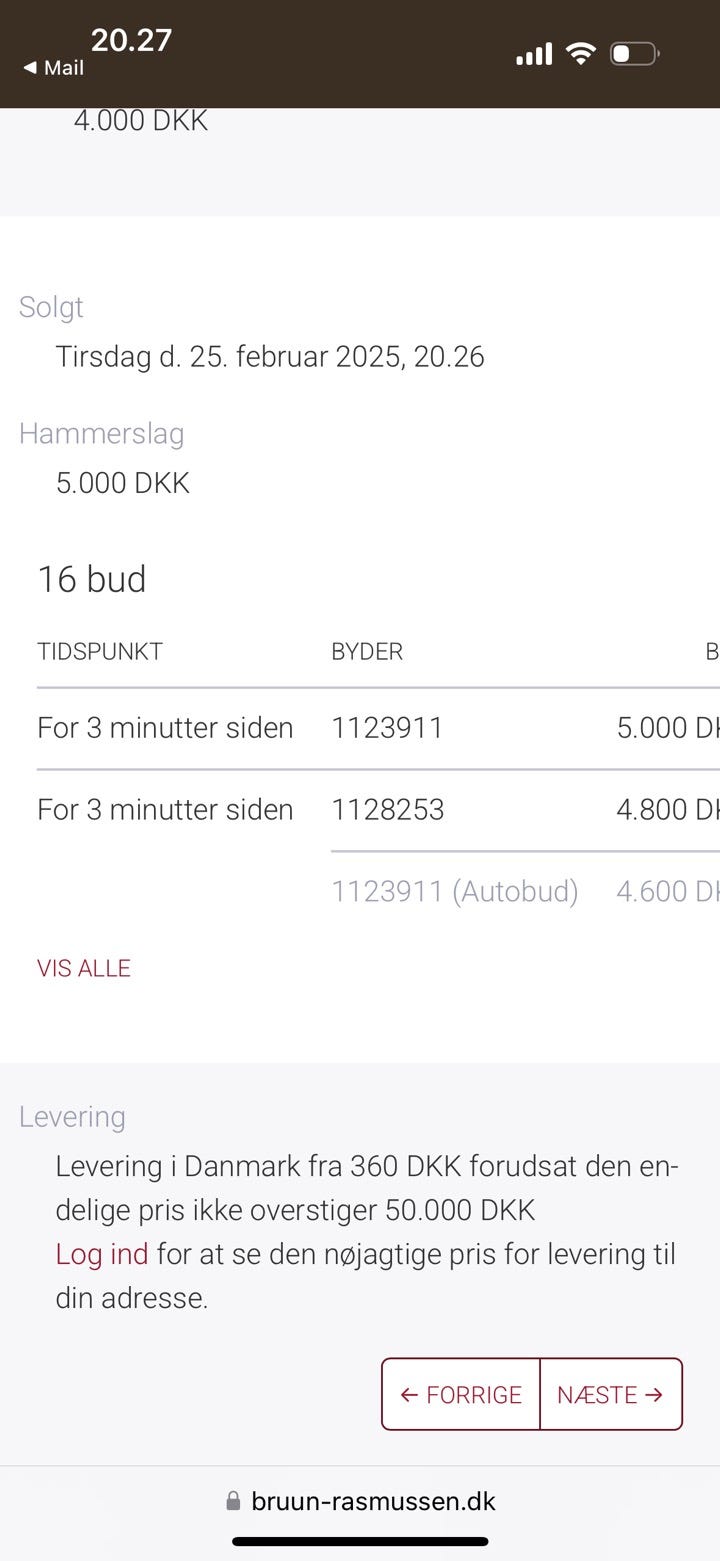Viewport: 720px width, 1561px height.
Task: Tap the cellular signal bars icon
Action: pos(534,54)
